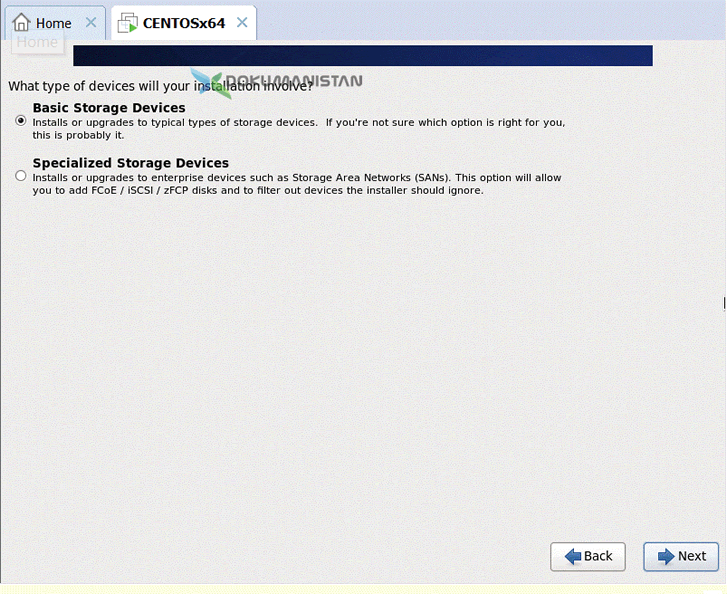Click the Next button
The width and height of the screenshot is (727, 594).
(x=681, y=556)
